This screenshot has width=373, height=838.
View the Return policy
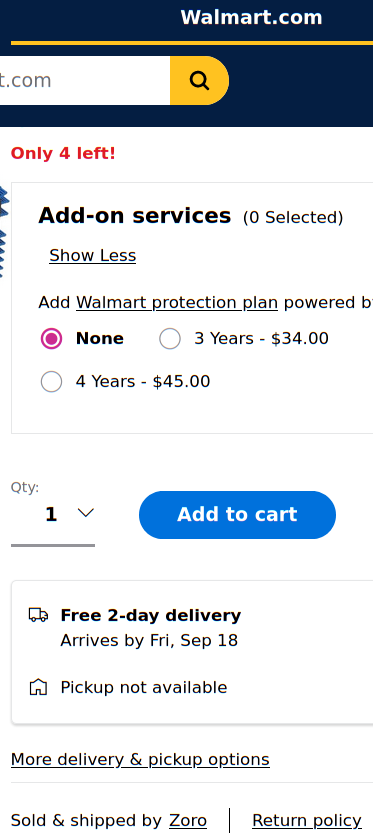coord(307,820)
